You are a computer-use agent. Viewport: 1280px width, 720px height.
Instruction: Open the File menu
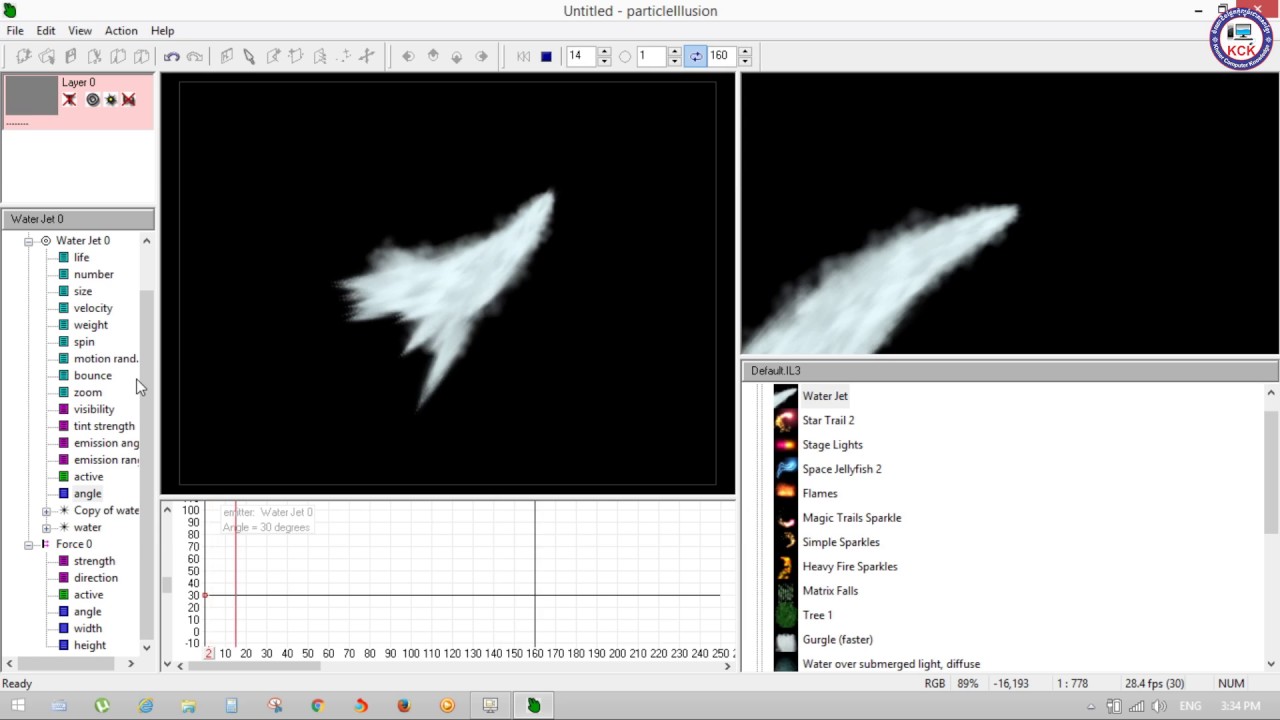pyautogui.click(x=15, y=31)
